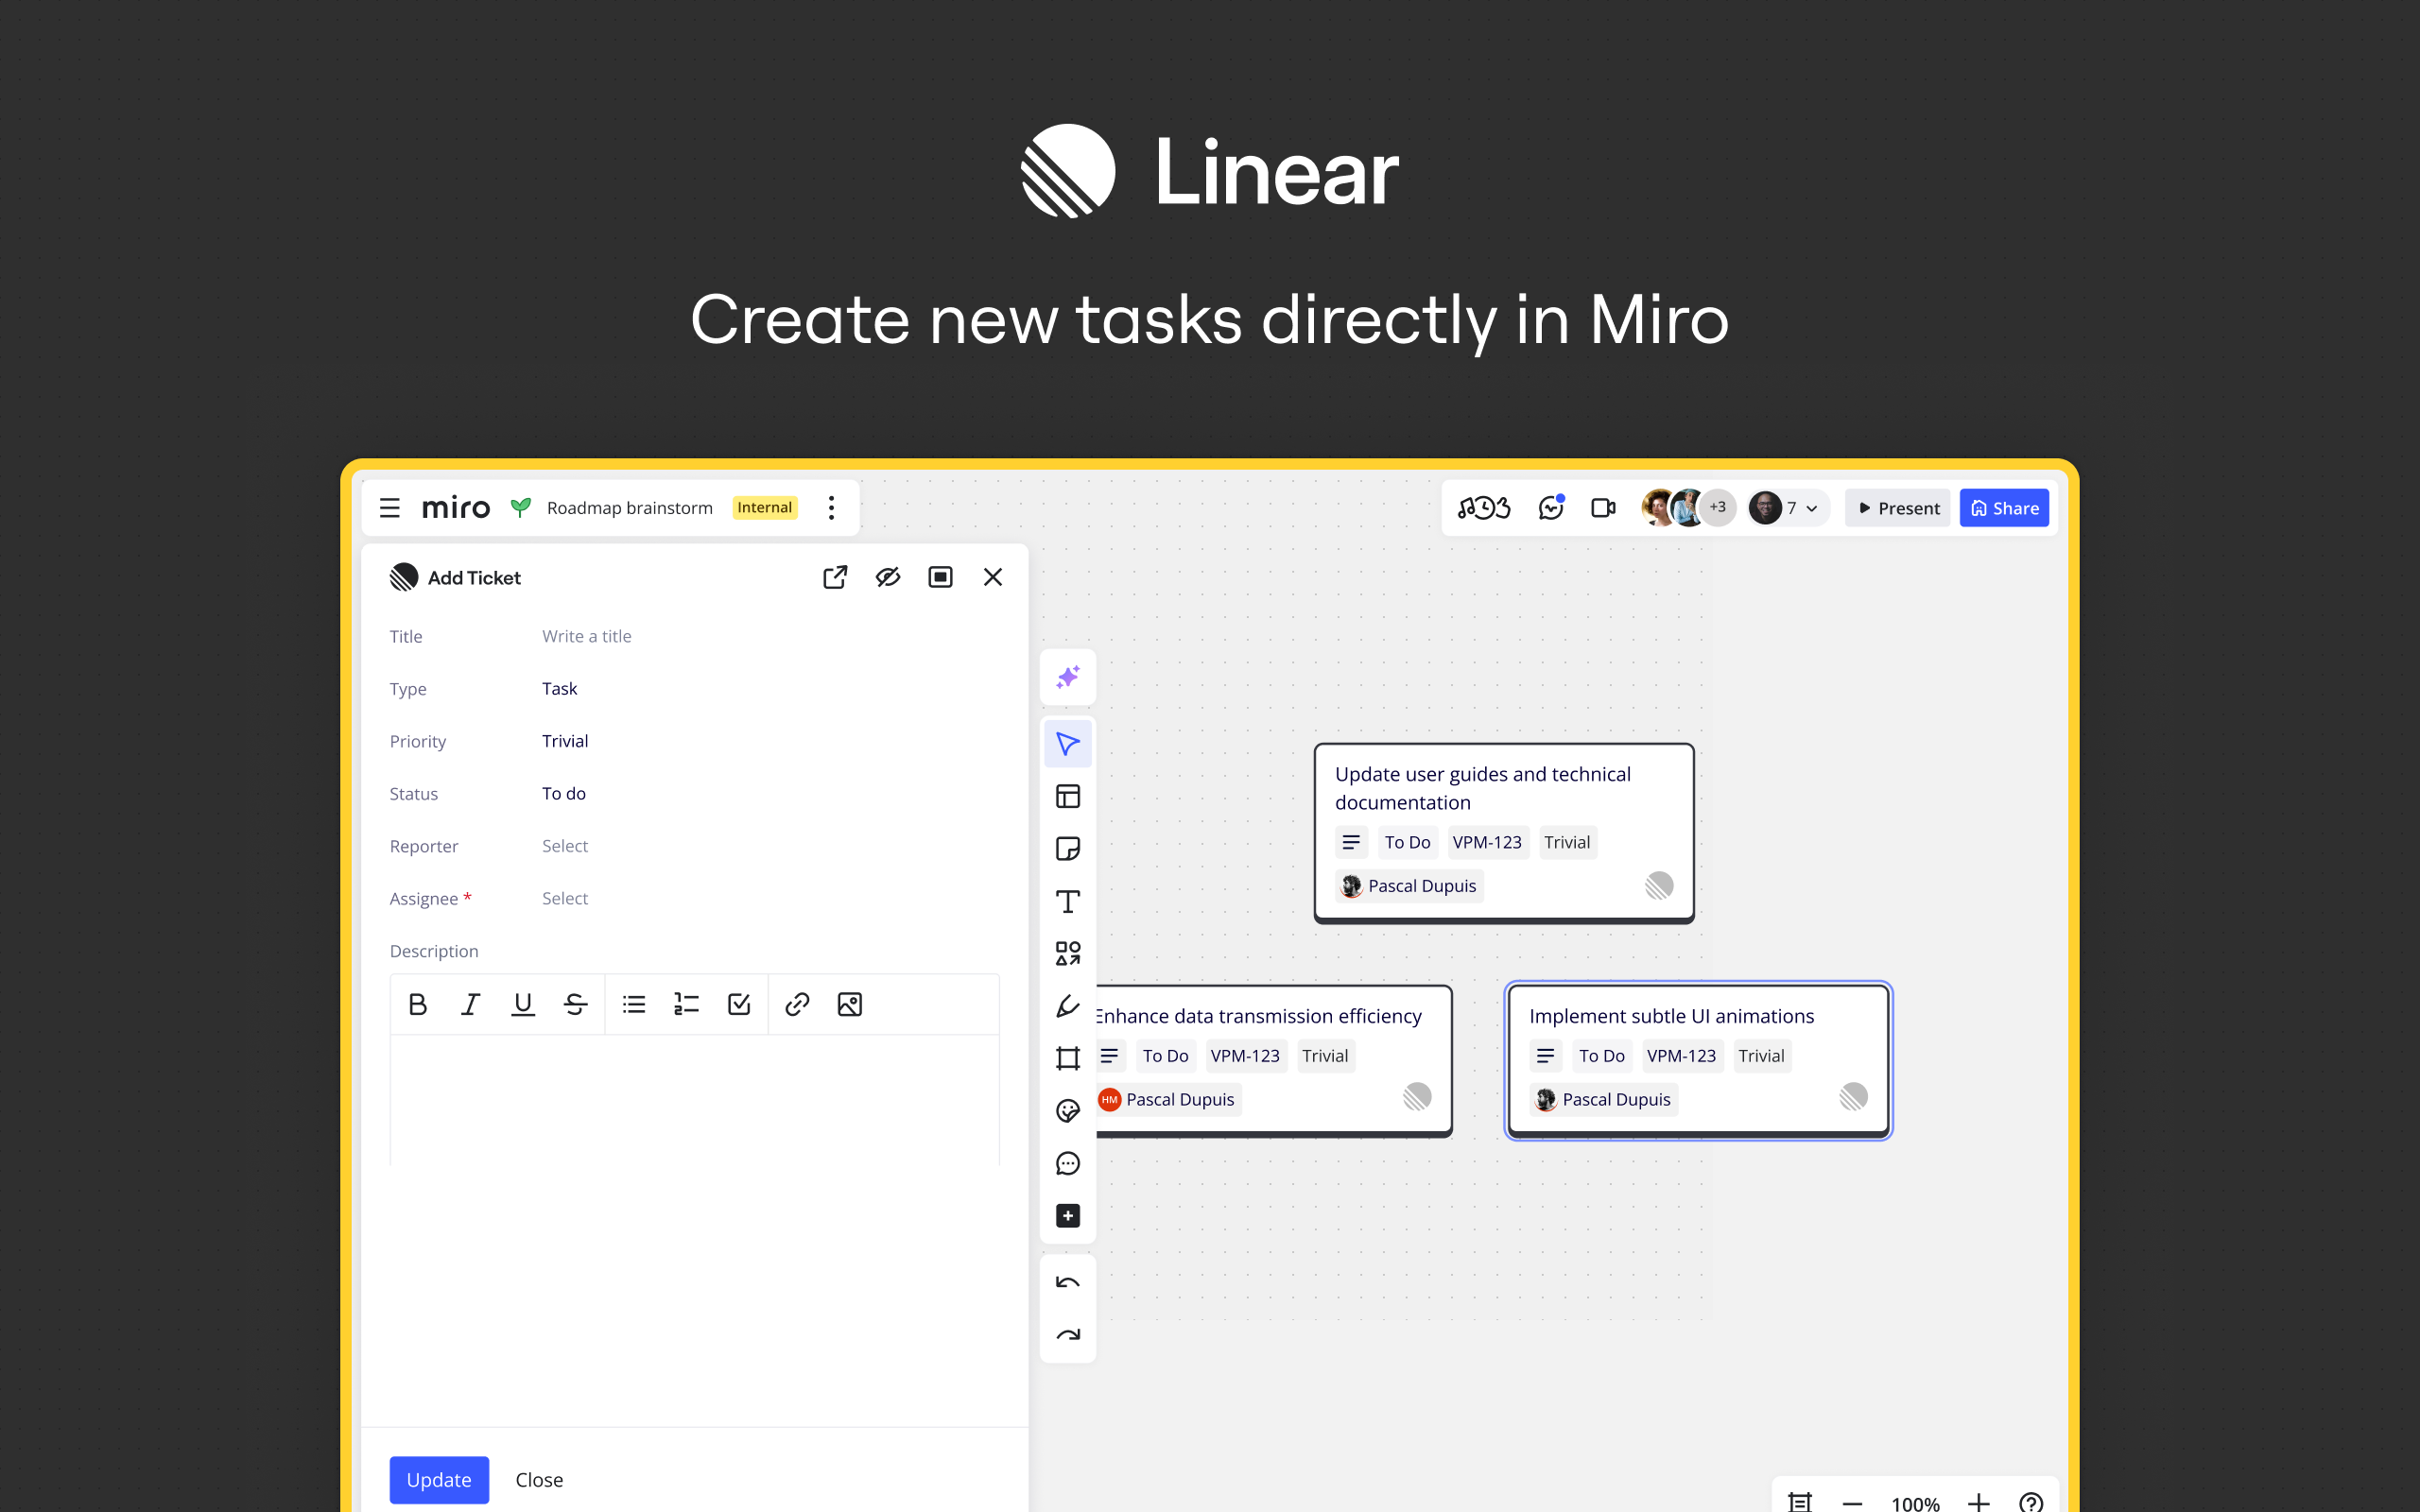
Task: Select Enhance data transmission efficiency card
Action: (x=1273, y=1060)
